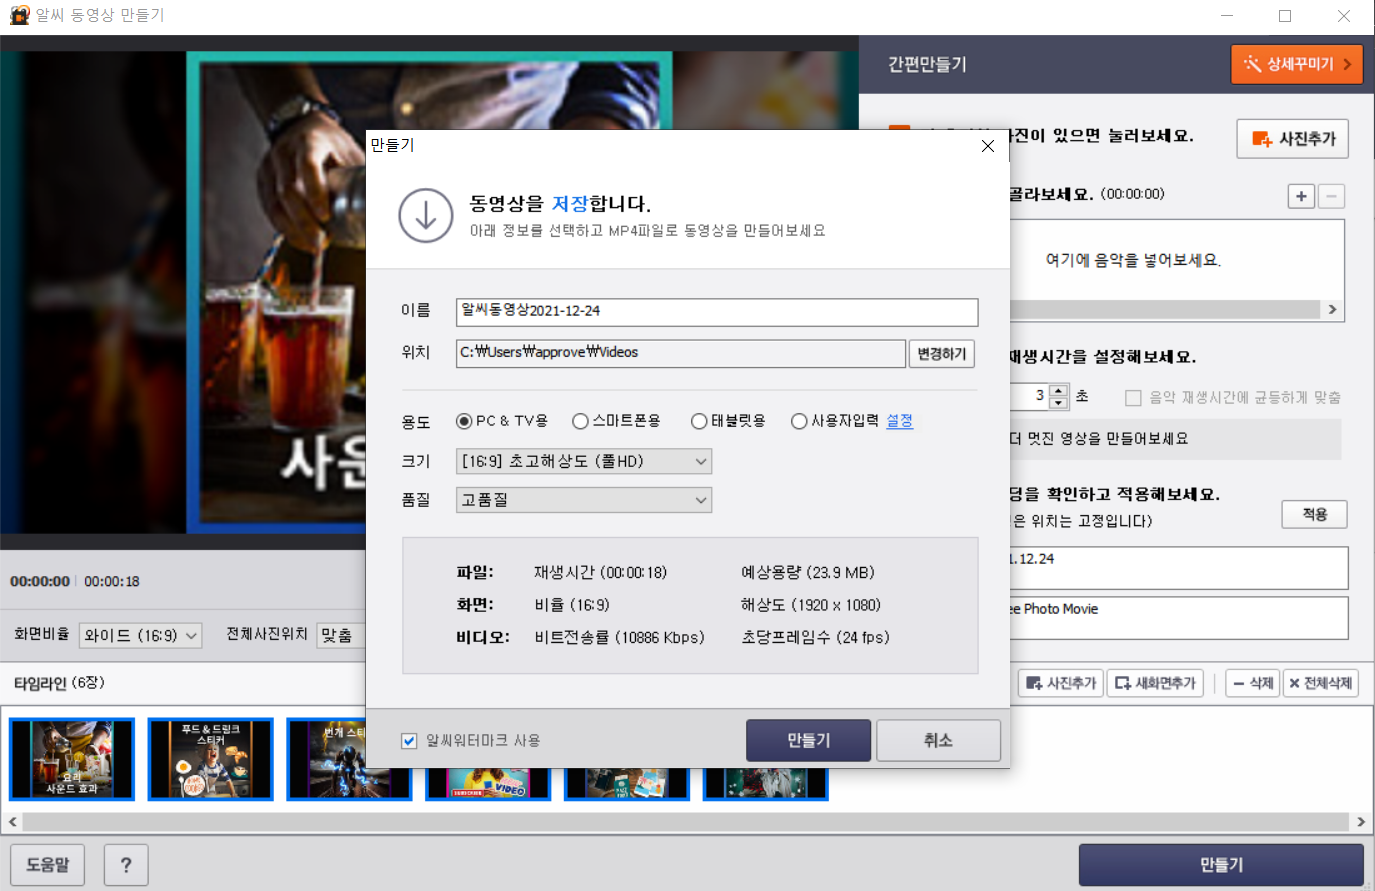
Task: Click the question mark help icon
Action: 126,865
